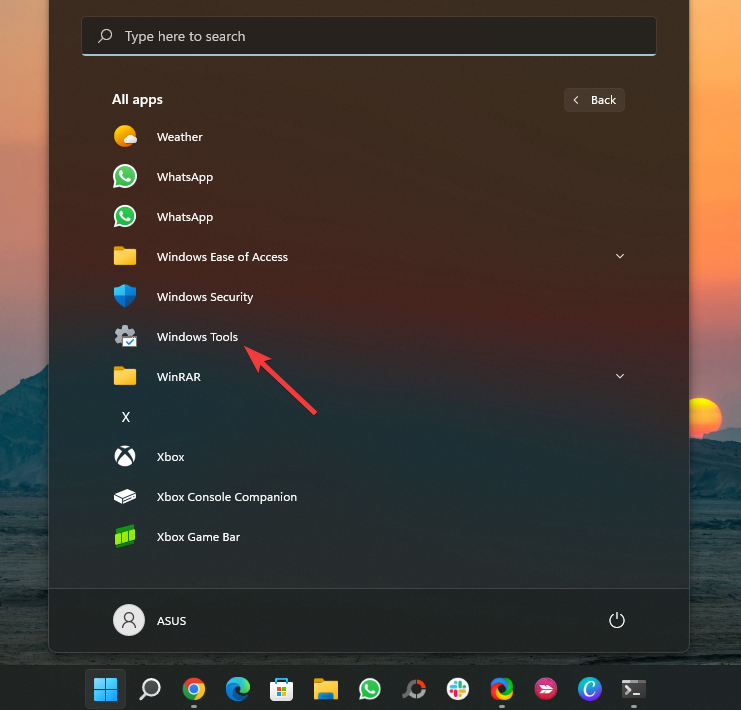
Task: Launch the WhatsApp entry just above Windows Ease of Access
Action: 369,216
